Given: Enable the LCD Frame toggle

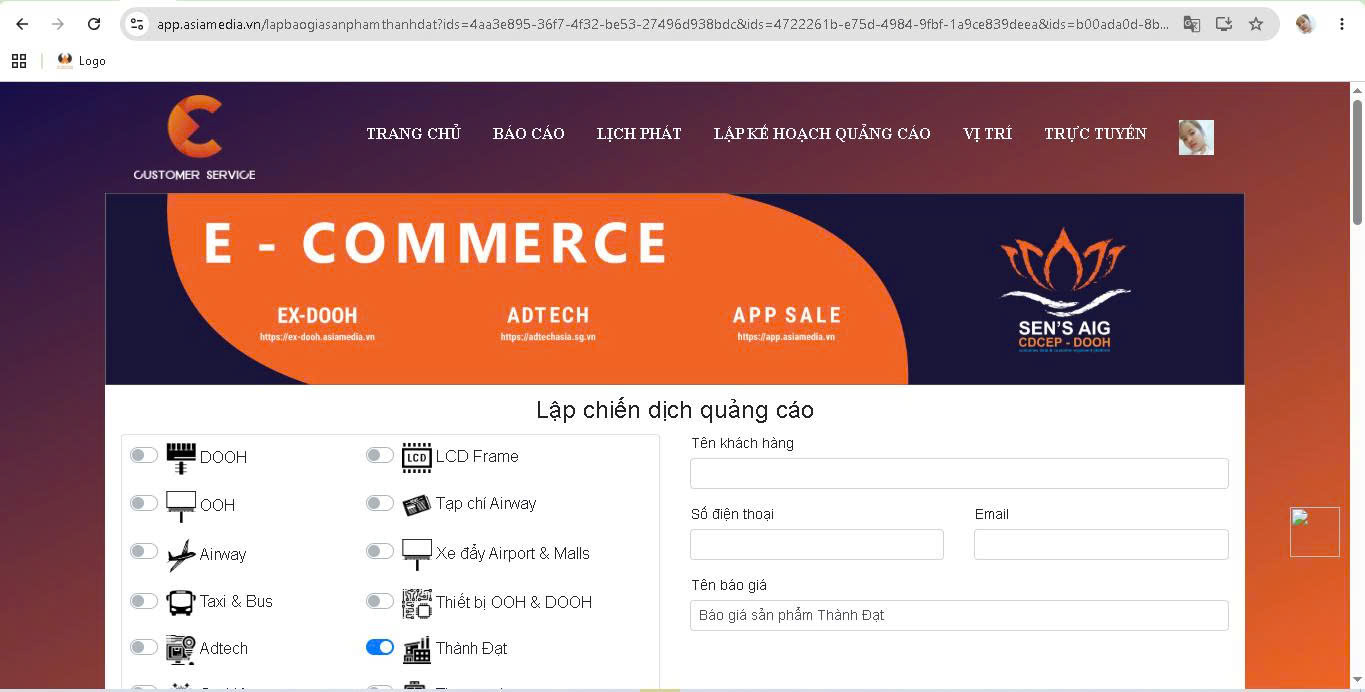Looking at the screenshot, I should pyautogui.click(x=380, y=455).
